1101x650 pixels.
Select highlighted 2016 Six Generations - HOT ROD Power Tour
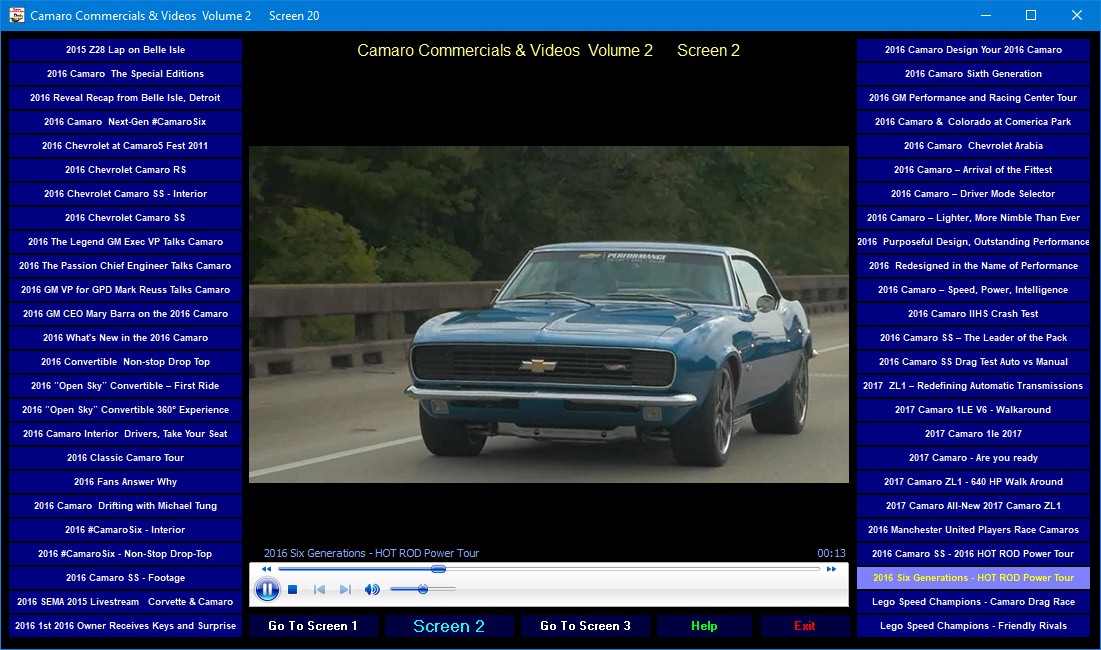[973, 578]
